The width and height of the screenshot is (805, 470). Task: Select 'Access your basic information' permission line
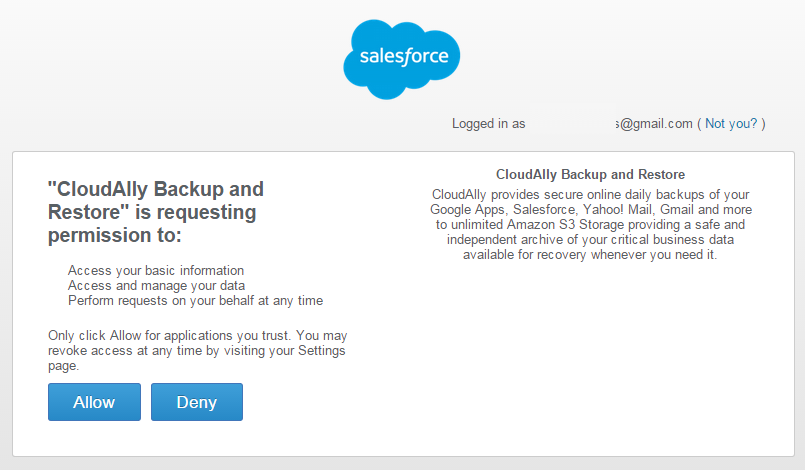(x=156, y=271)
